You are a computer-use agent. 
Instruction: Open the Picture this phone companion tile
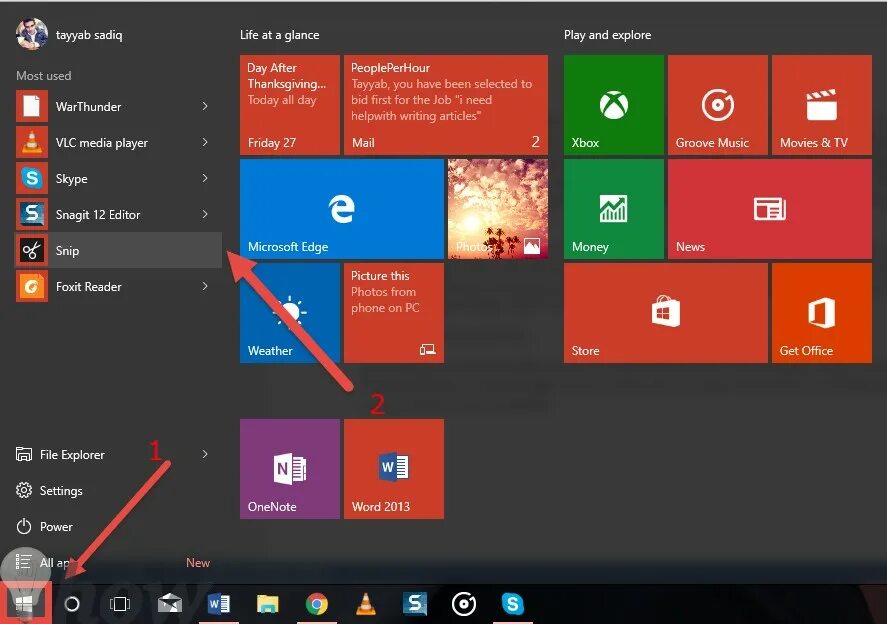click(x=394, y=313)
